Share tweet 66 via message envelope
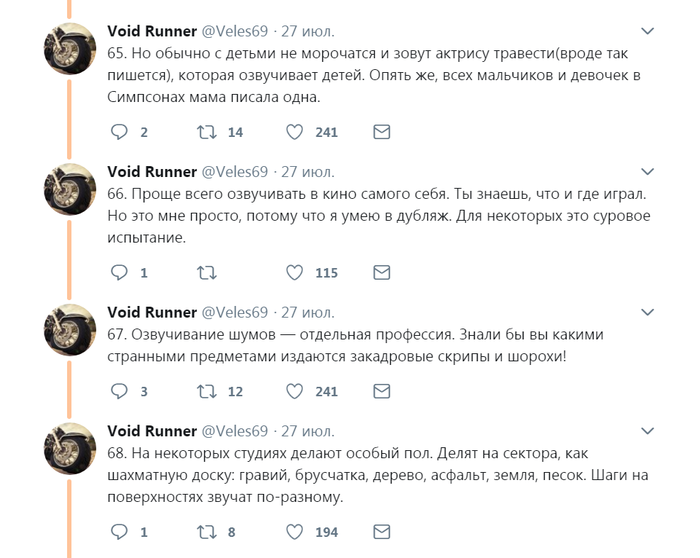This screenshot has width=700, height=558. [x=381, y=272]
